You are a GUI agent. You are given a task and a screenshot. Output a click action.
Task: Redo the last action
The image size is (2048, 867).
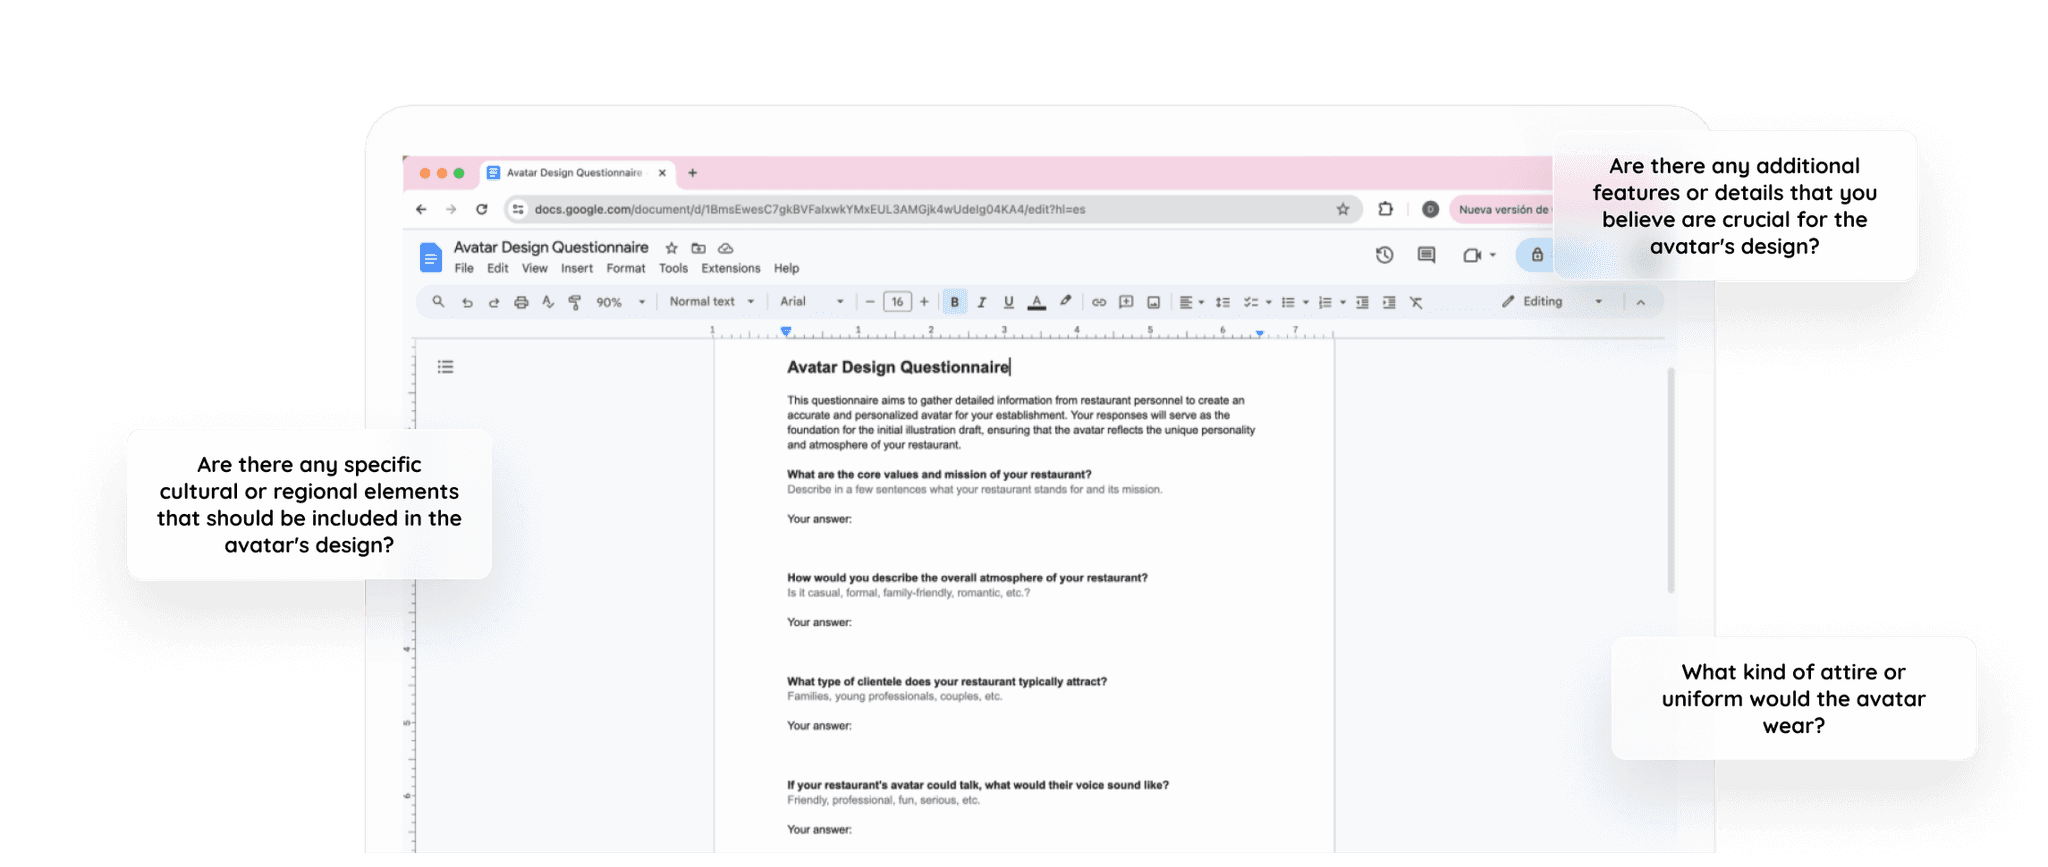pos(494,302)
